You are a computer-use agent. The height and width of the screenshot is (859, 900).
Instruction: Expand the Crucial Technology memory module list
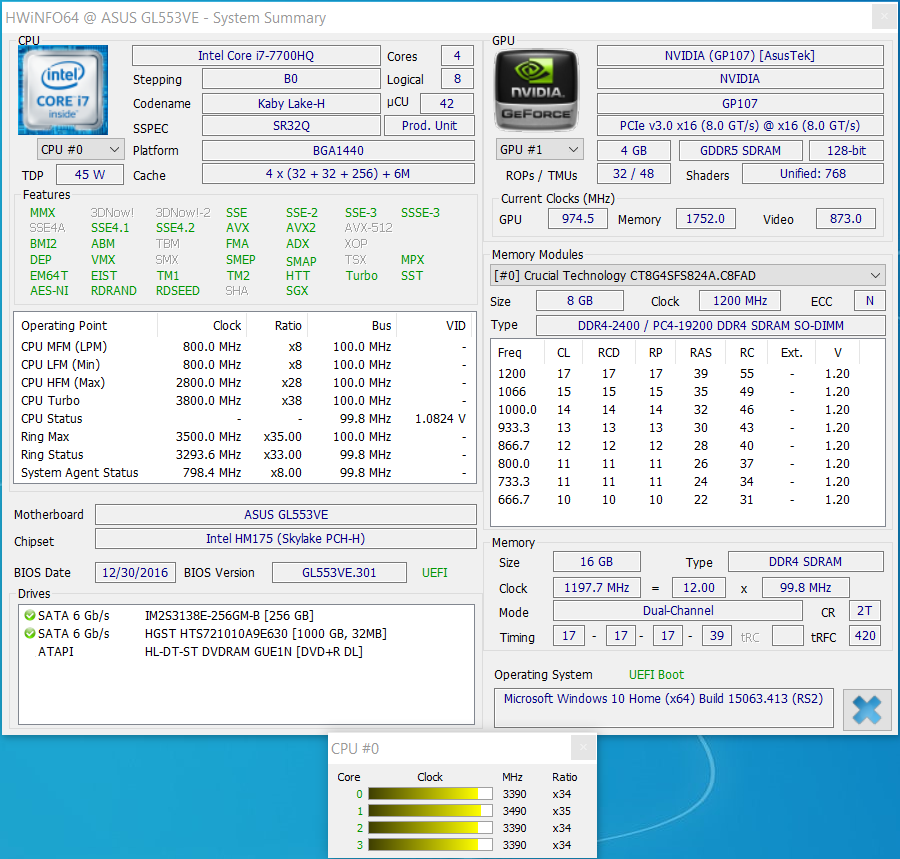(x=688, y=275)
